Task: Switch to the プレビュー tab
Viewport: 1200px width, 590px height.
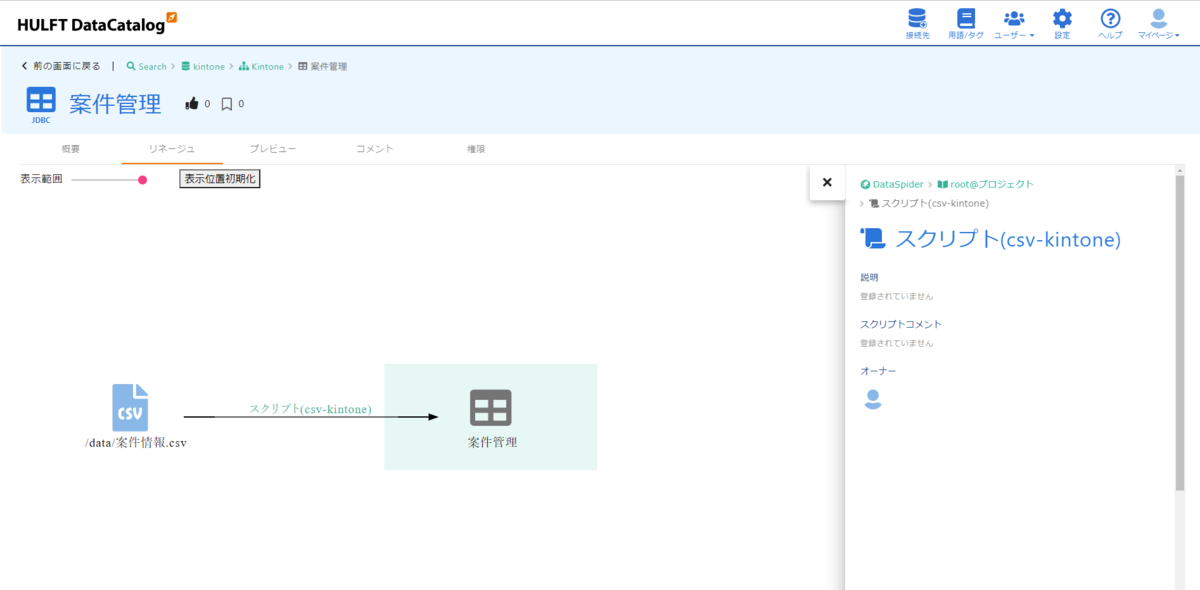Action: 273,149
